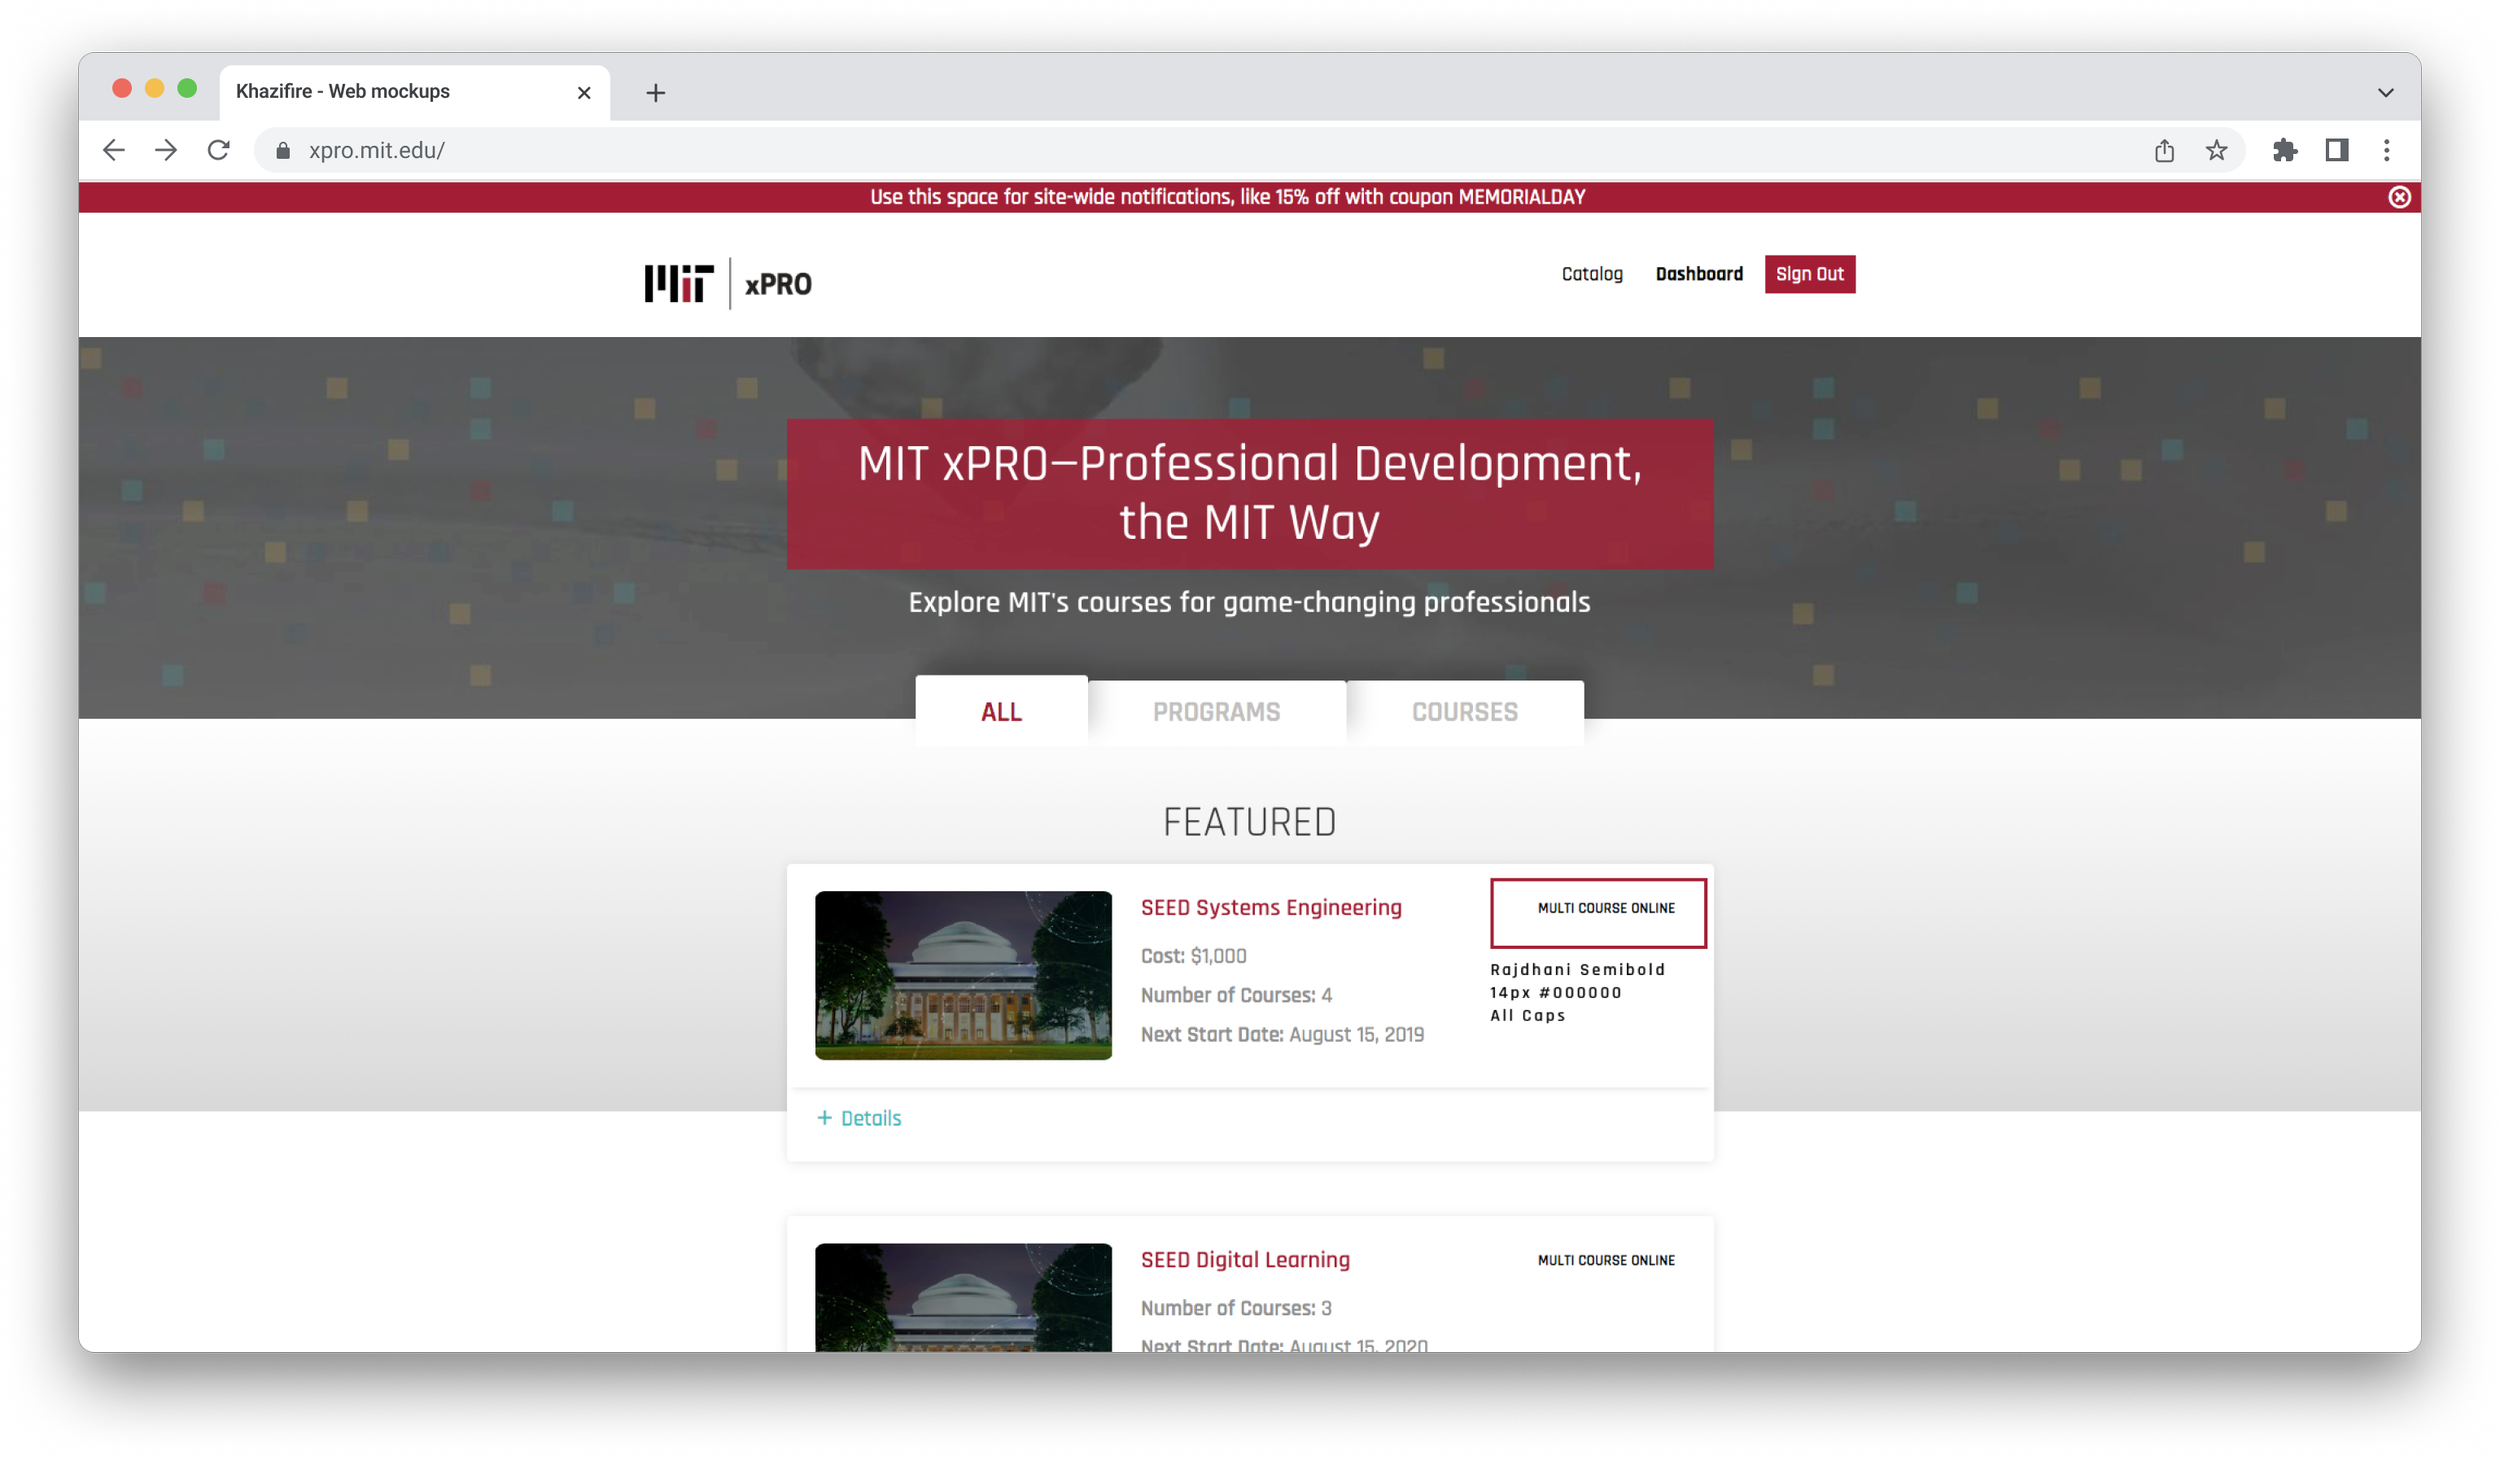Viewport: 2500px width, 1457px height.
Task: Toggle the browser side panel icon
Action: [2336, 150]
